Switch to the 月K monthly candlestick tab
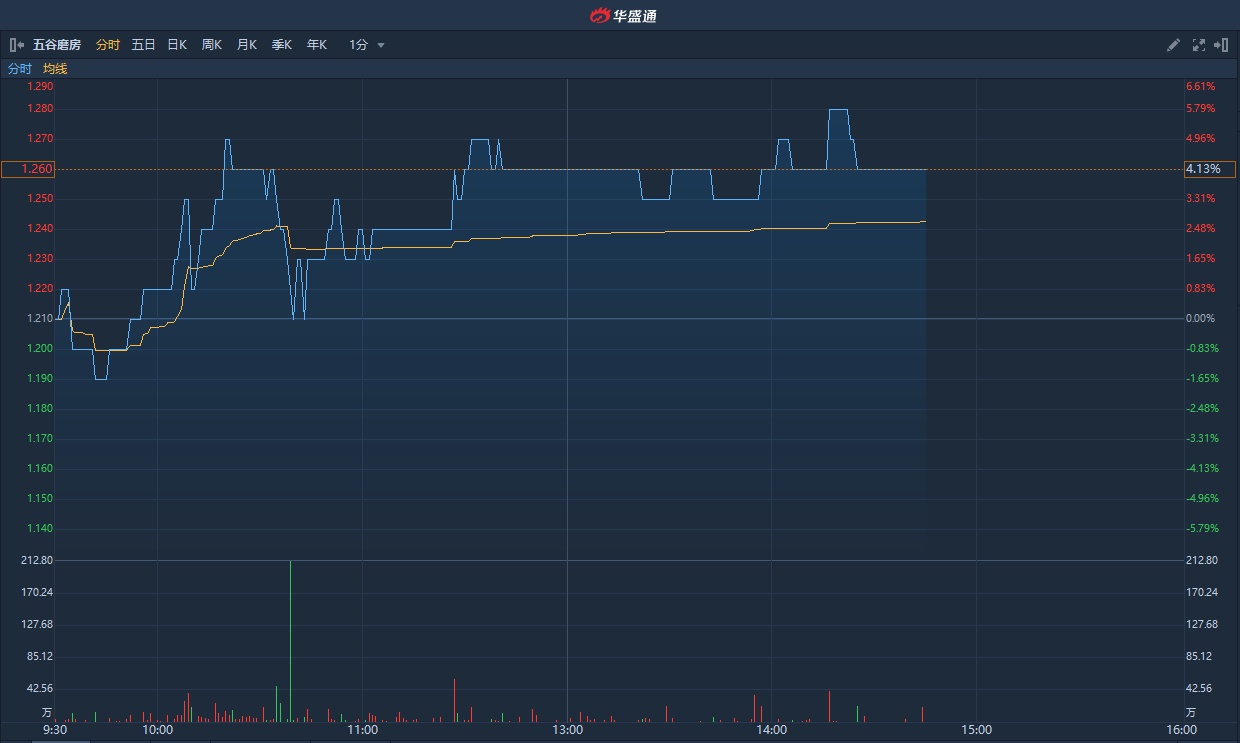The height and width of the screenshot is (743, 1240). [246, 45]
